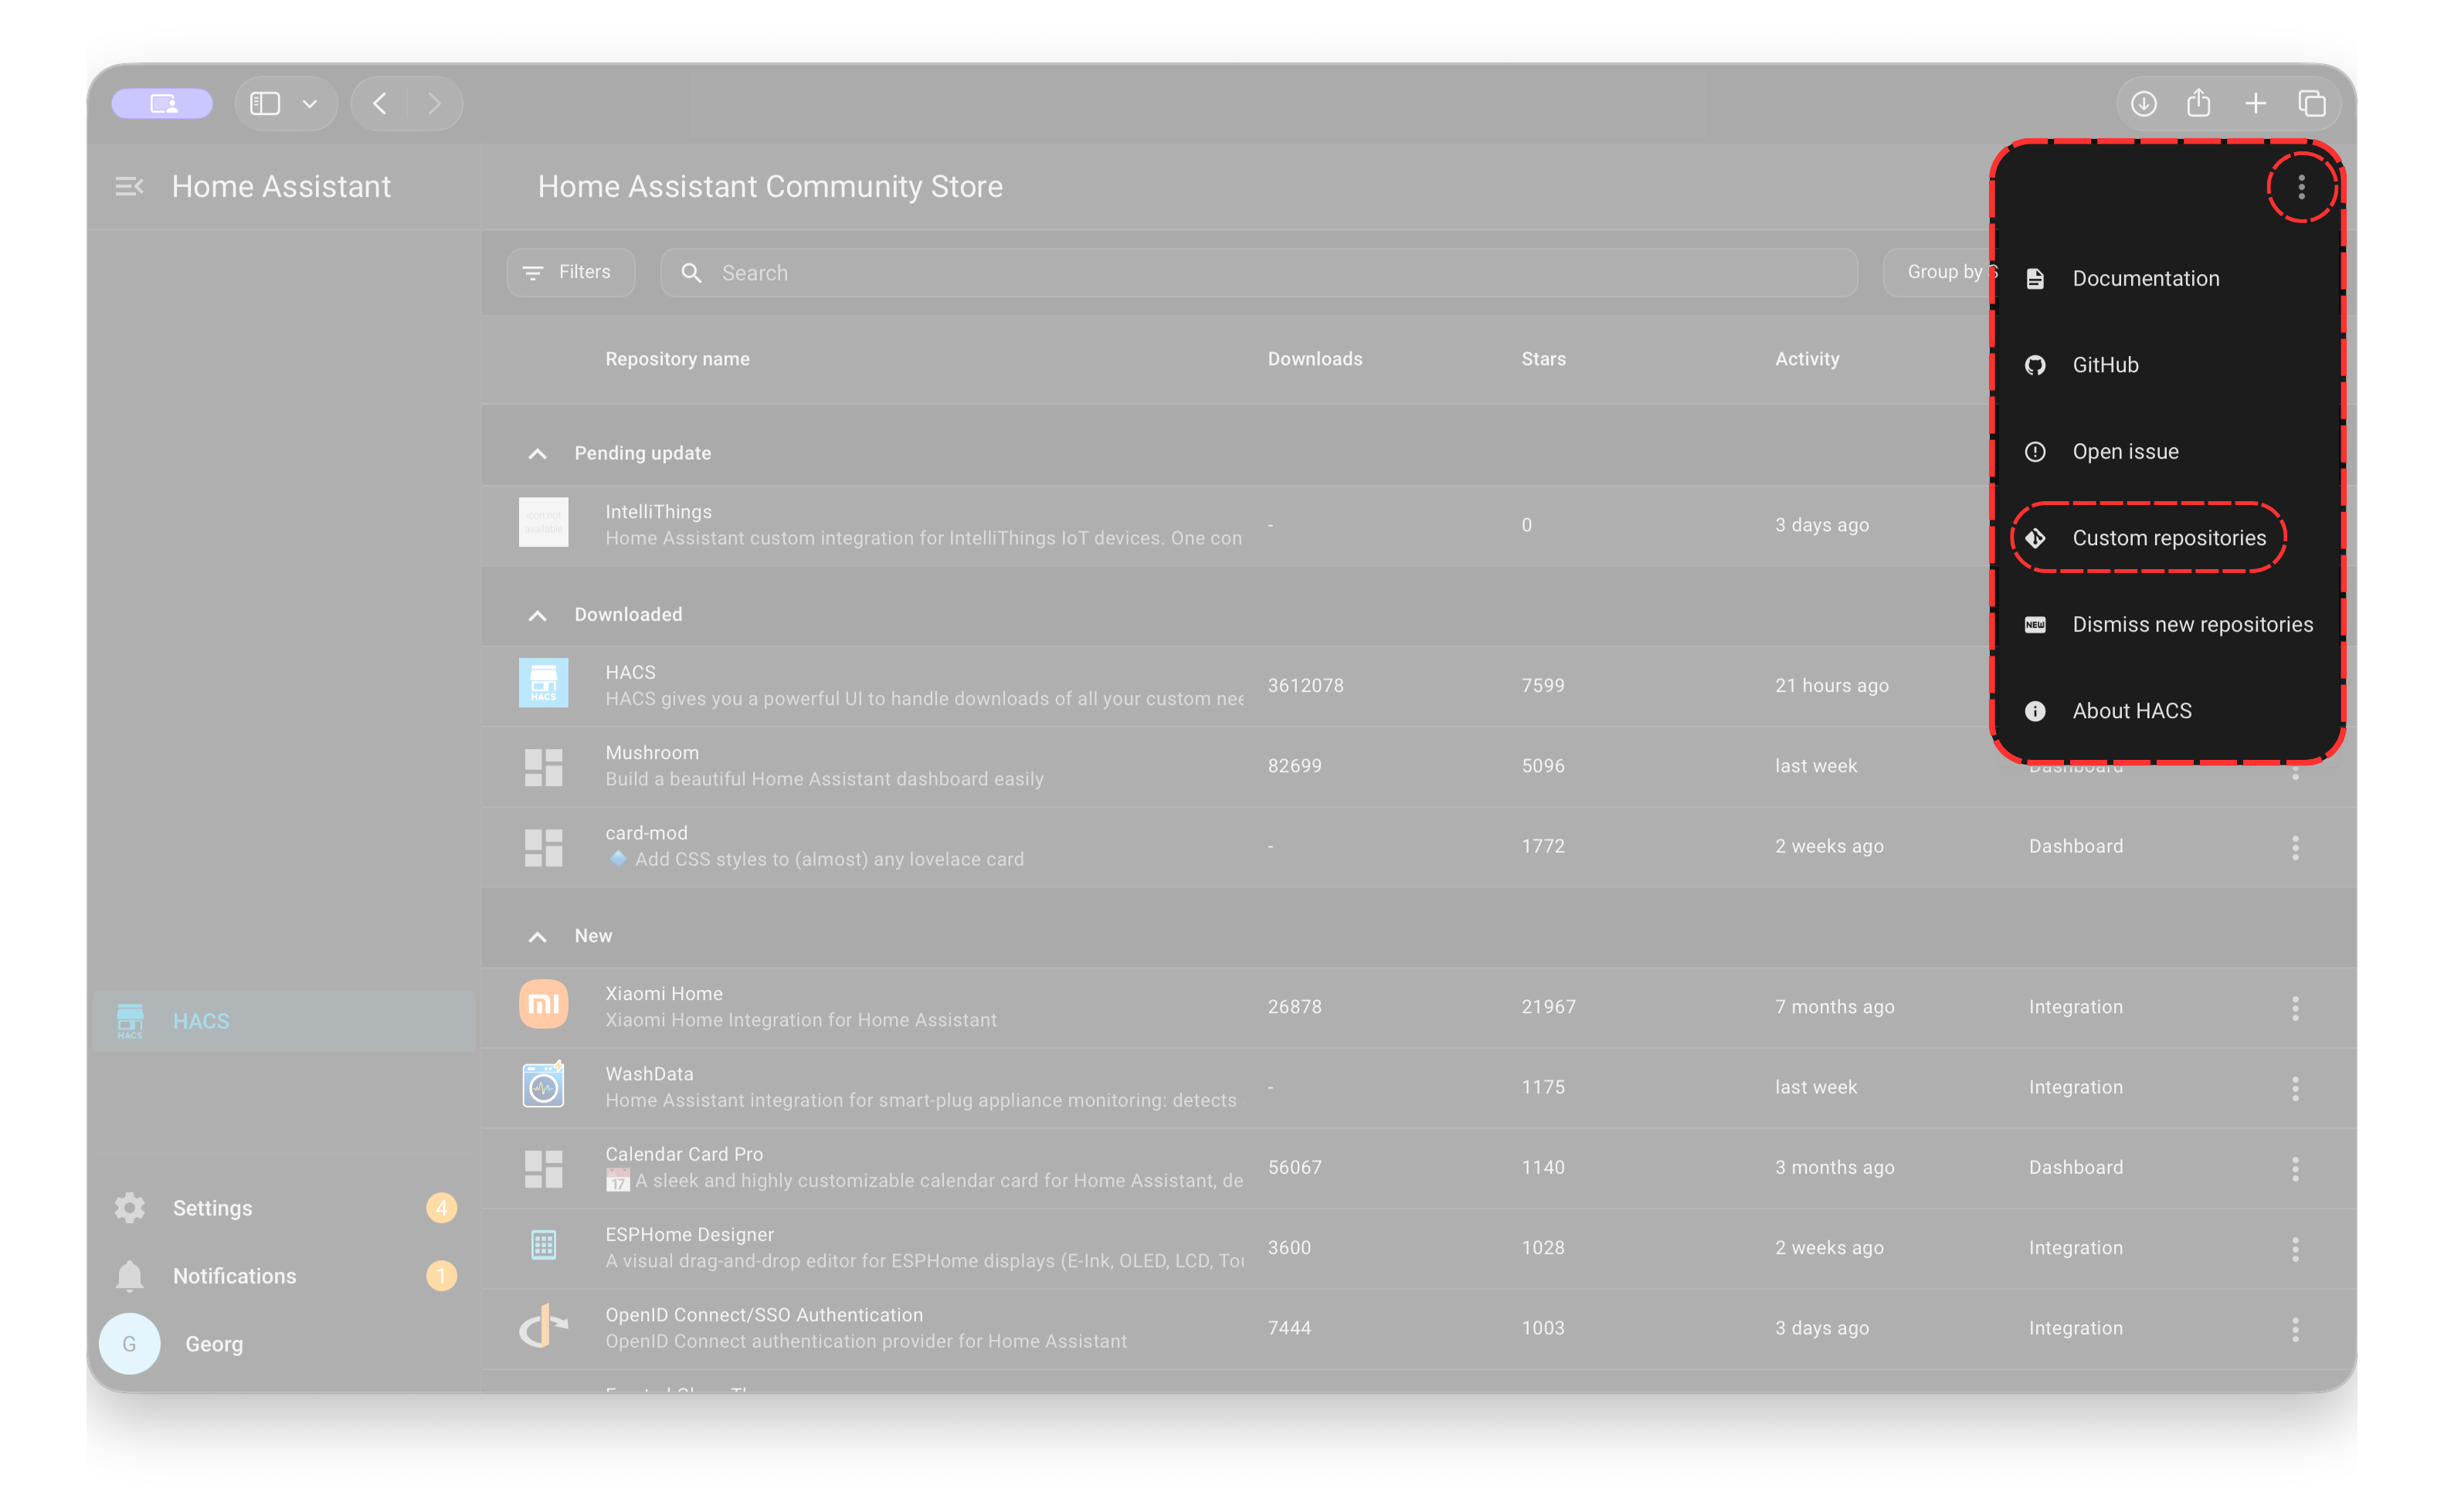The height and width of the screenshot is (1512, 2444).
Task: Open the Filters button
Action: tap(570, 272)
